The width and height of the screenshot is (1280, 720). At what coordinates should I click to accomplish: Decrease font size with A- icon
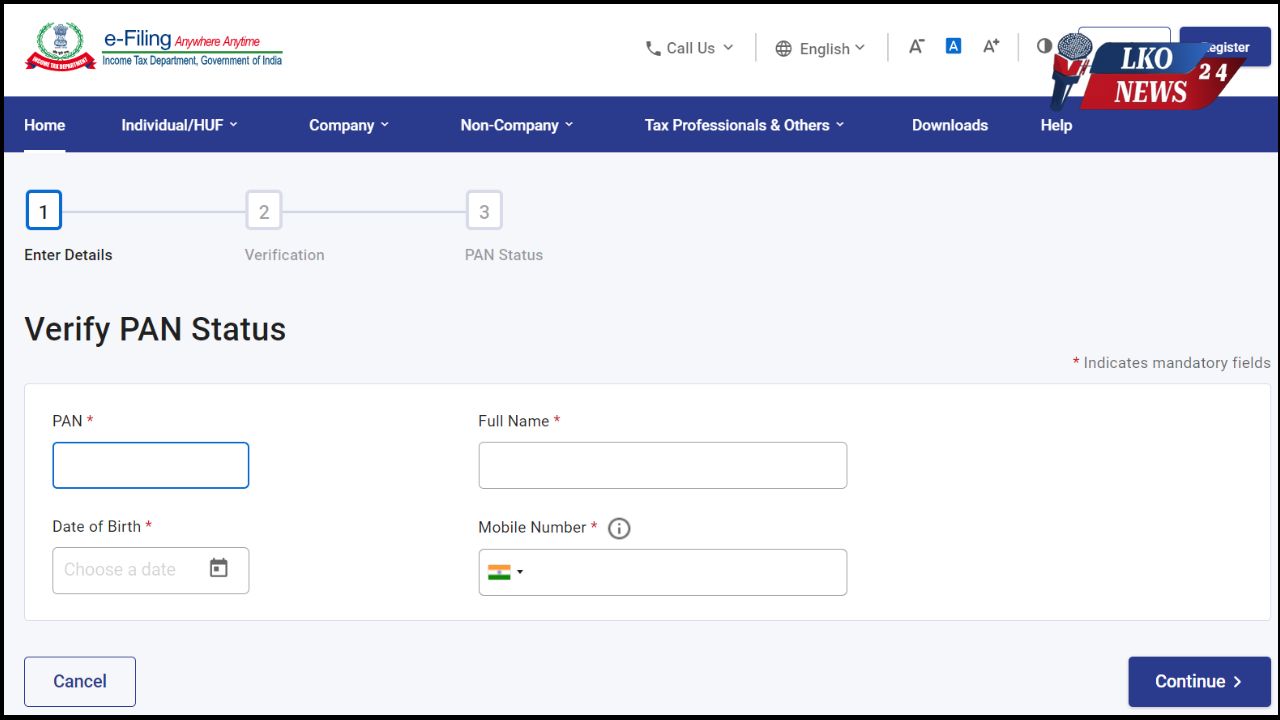[x=916, y=46]
